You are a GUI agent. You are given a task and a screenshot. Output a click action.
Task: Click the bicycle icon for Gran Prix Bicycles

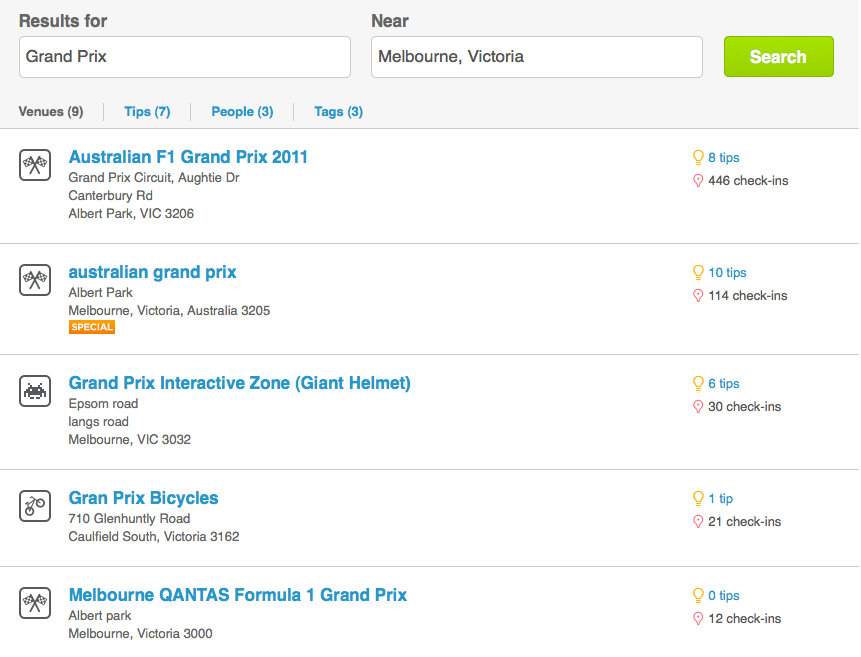pos(35,506)
